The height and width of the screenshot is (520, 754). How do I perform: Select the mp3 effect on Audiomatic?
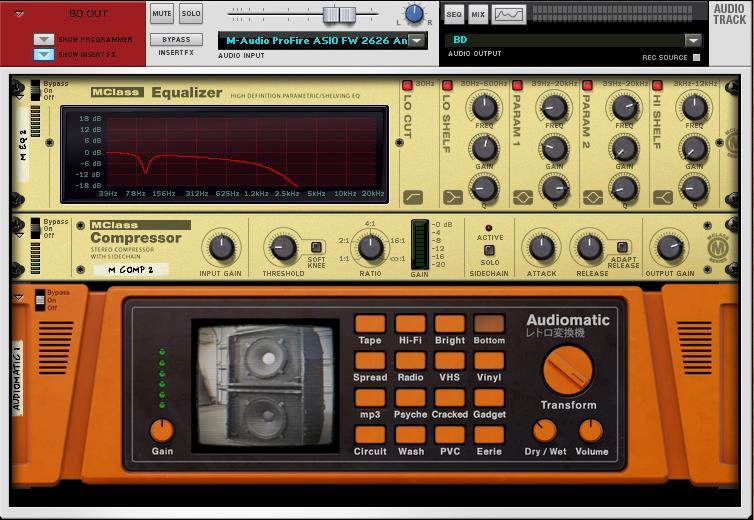[x=370, y=398]
